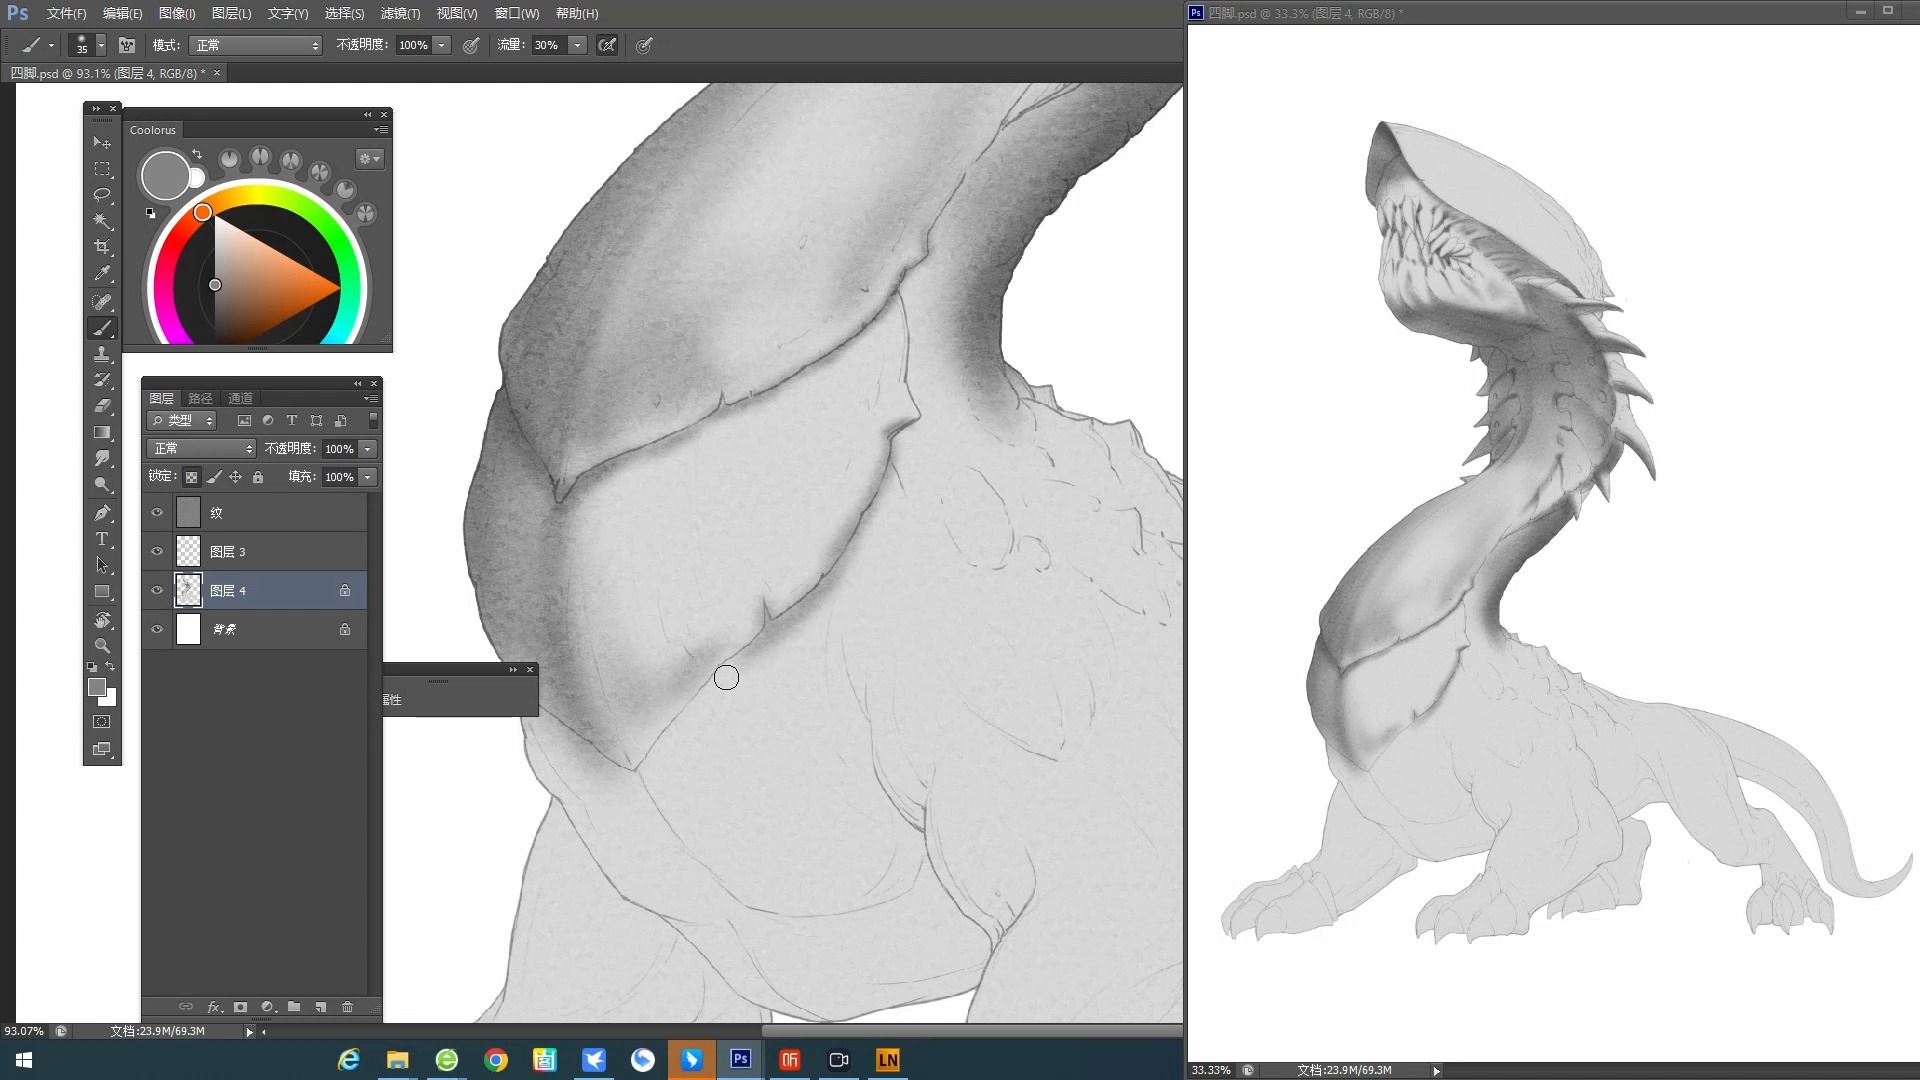Open the Coolorus settings gear dropdown

tap(369, 159)
